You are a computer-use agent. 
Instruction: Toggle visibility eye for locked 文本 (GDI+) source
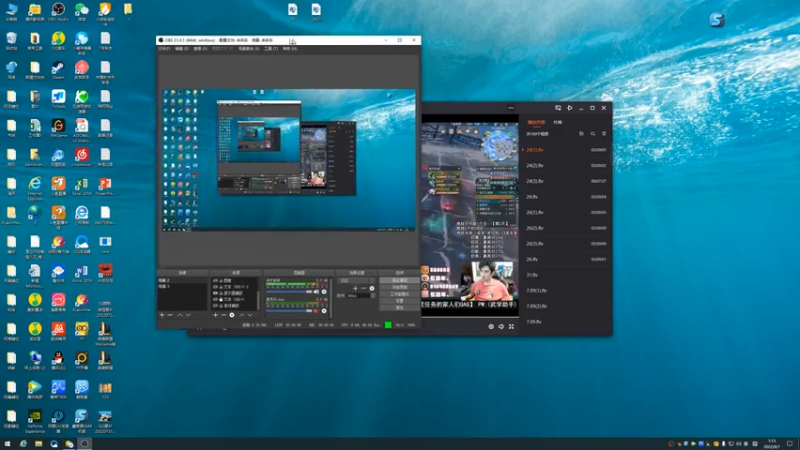point(215,299)
